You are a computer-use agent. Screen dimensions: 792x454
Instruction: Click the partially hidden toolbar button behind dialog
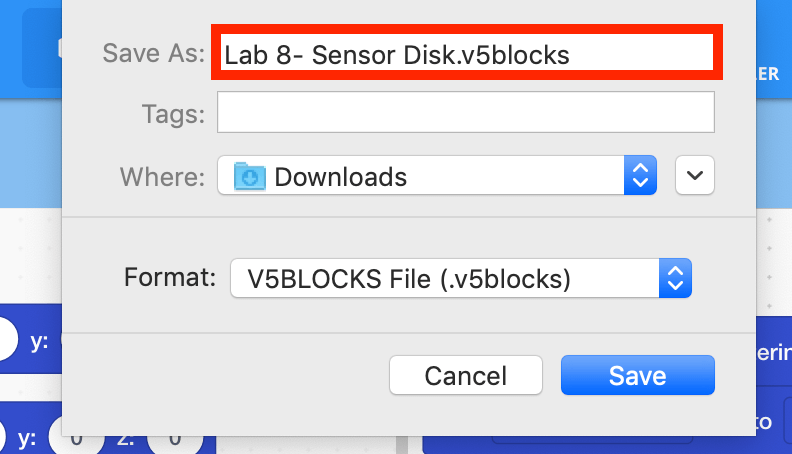42,48
